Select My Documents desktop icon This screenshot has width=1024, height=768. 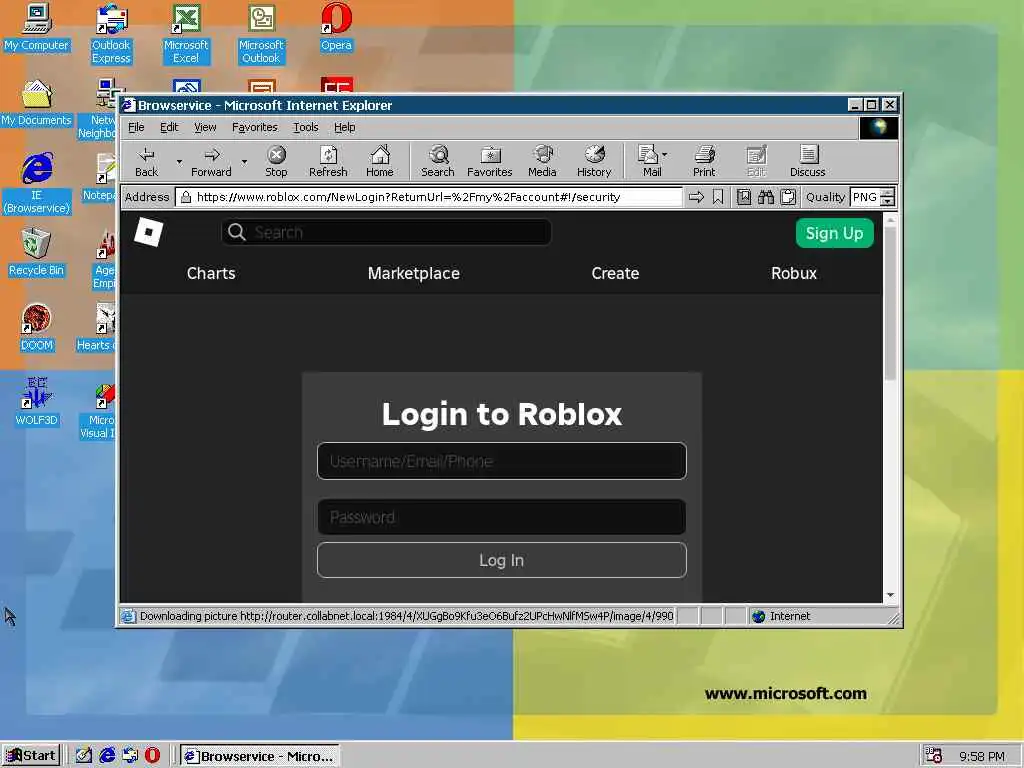click(36, 103)
